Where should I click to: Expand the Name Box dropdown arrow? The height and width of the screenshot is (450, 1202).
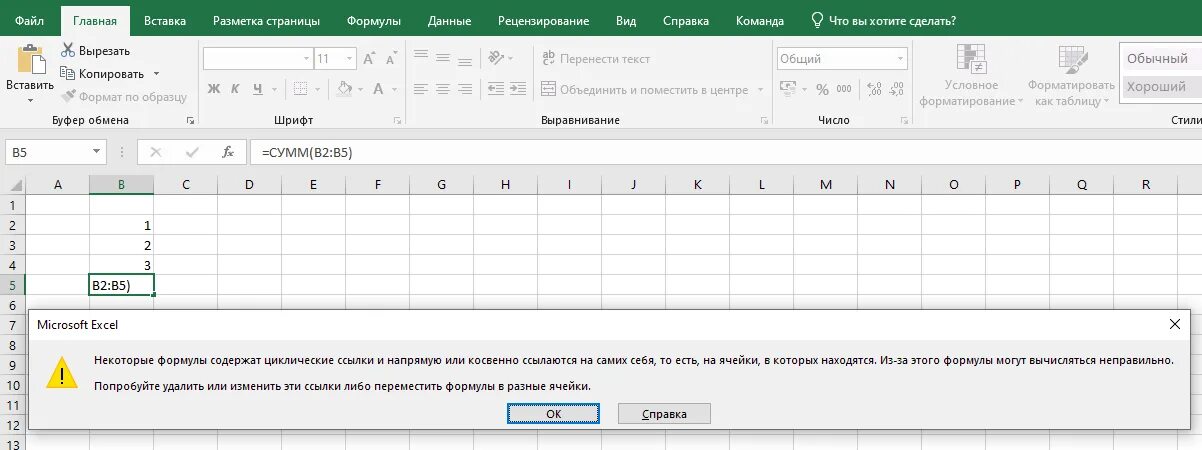coord(97,152)
